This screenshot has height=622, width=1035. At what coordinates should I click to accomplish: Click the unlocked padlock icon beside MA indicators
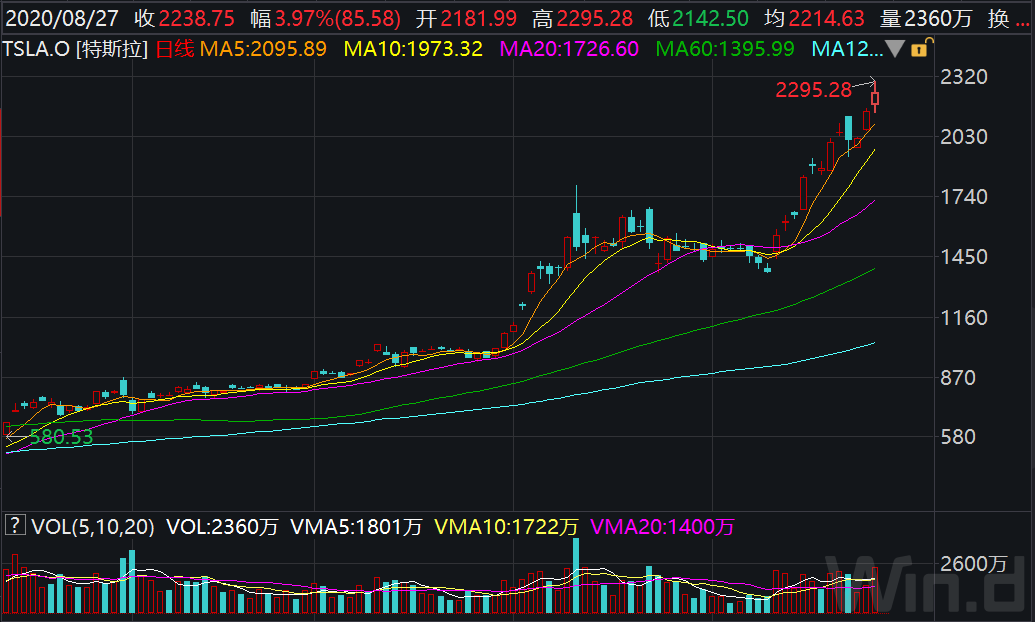click(922, 48)
